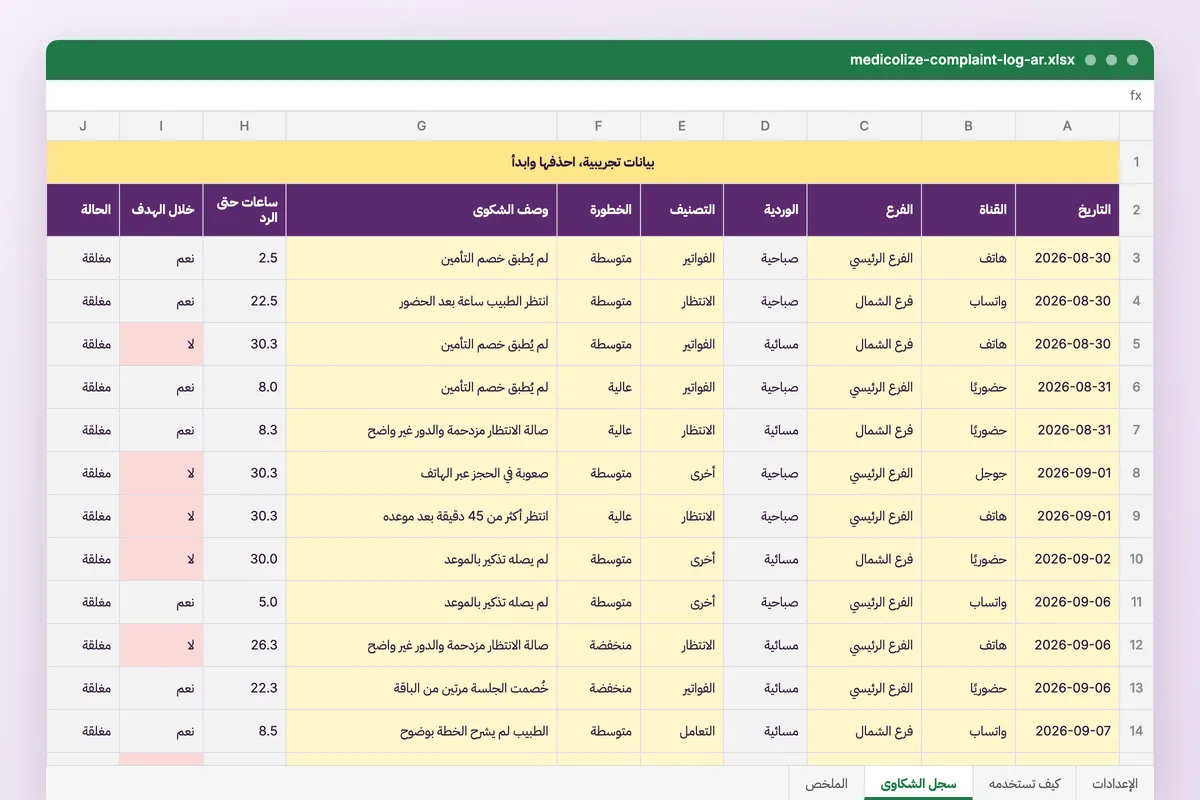Click the وصف الشكوى header cell
The height and width of the screenshot is (800, 1200).
coord(422,210)
